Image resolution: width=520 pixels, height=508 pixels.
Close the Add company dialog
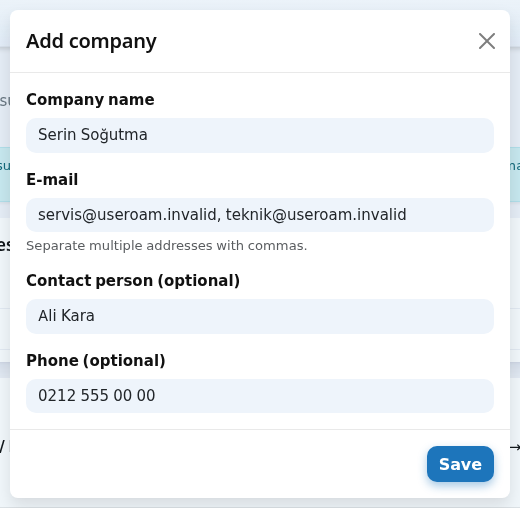coord(487,41)
